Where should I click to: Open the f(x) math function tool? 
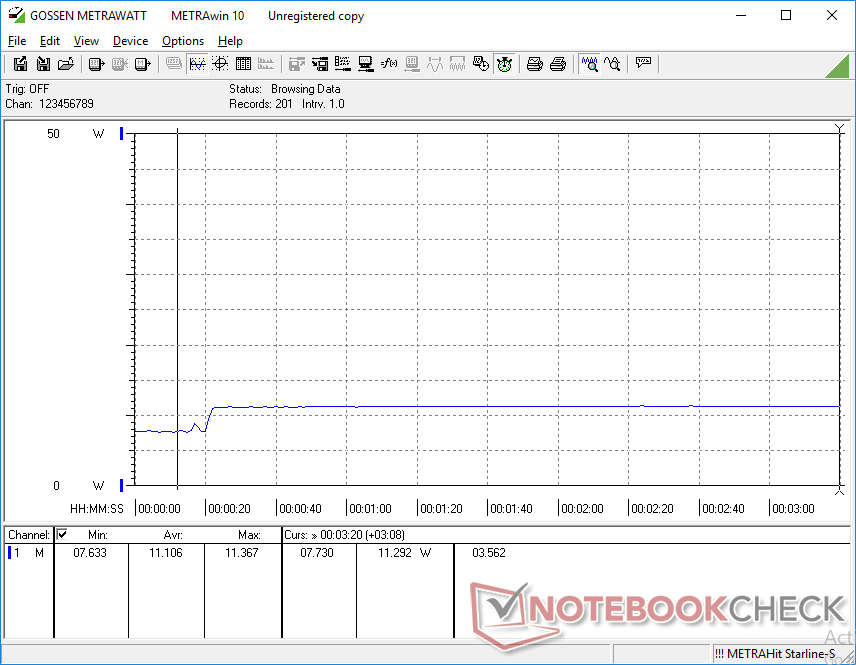(x=389, y=64)
